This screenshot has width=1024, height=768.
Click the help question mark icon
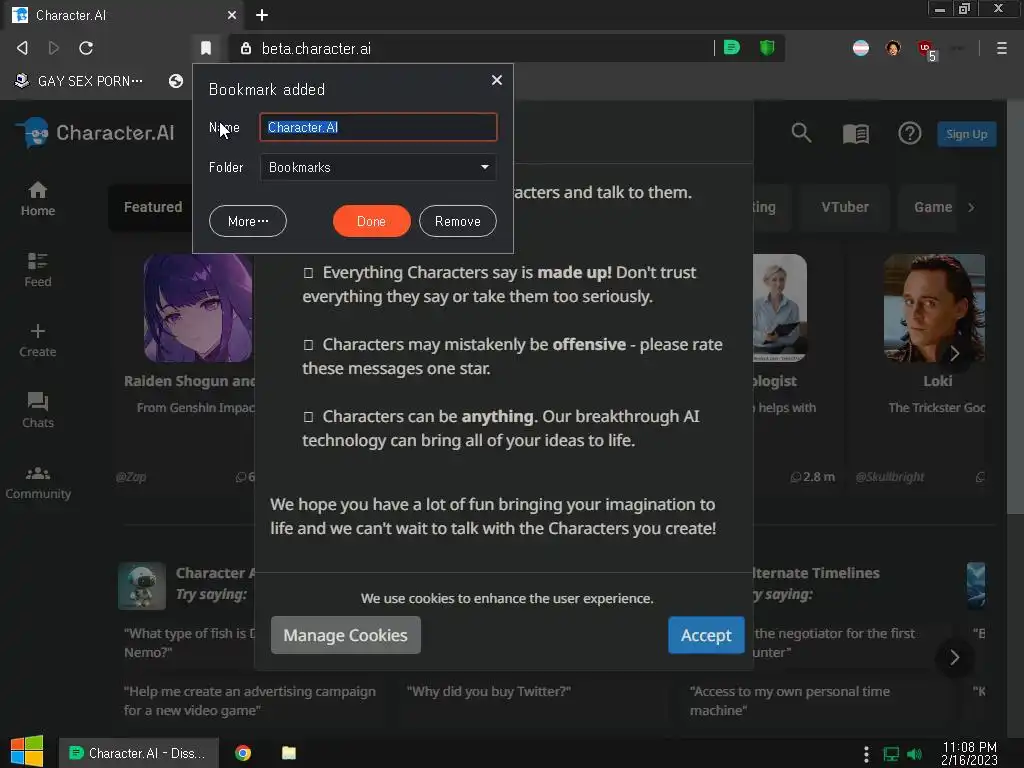tap(910, 133)
